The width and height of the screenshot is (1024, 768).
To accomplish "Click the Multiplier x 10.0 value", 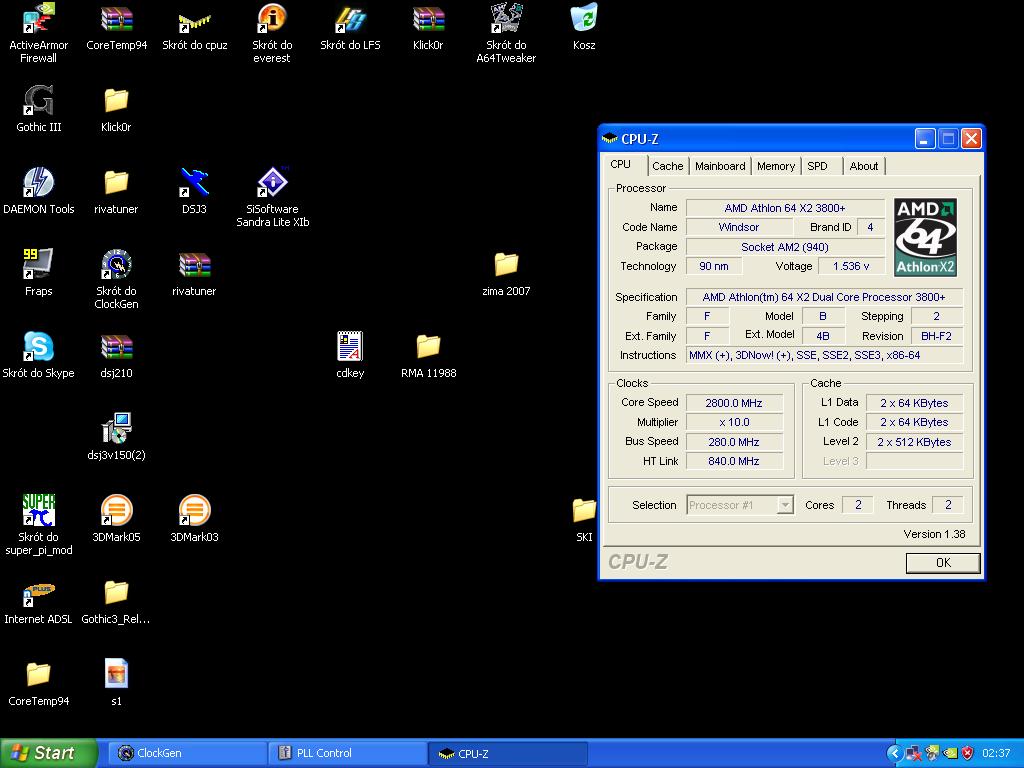I will click(x=733, y=422).
